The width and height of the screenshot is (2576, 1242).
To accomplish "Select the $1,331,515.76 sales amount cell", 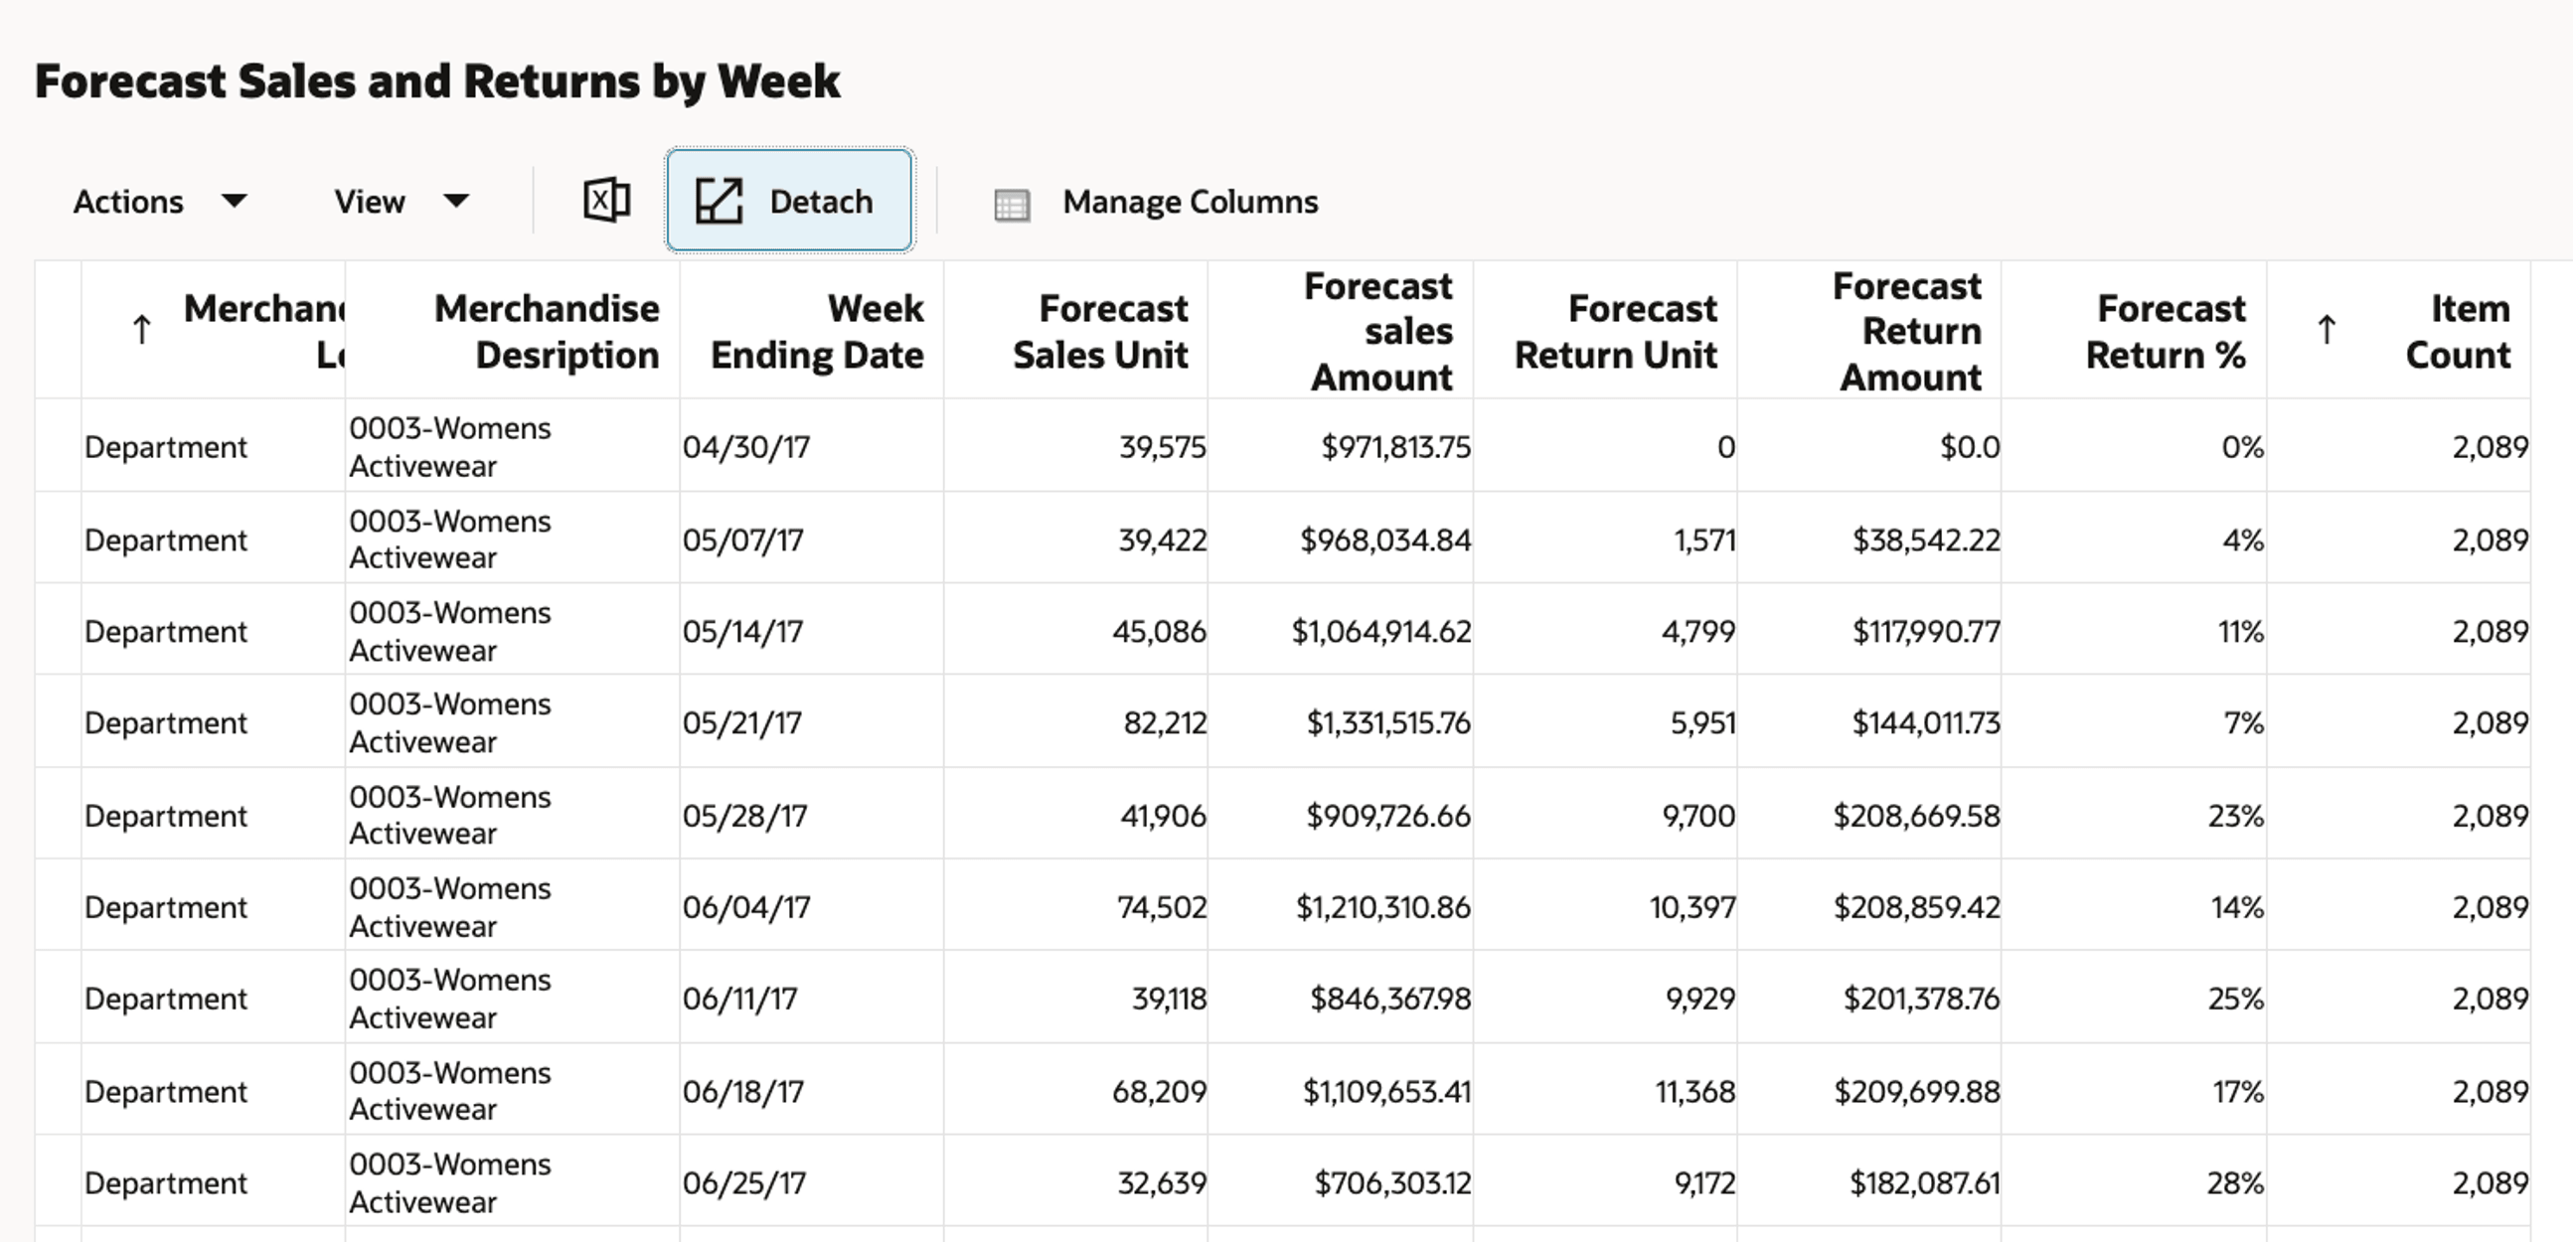I will coord(1388,723).
